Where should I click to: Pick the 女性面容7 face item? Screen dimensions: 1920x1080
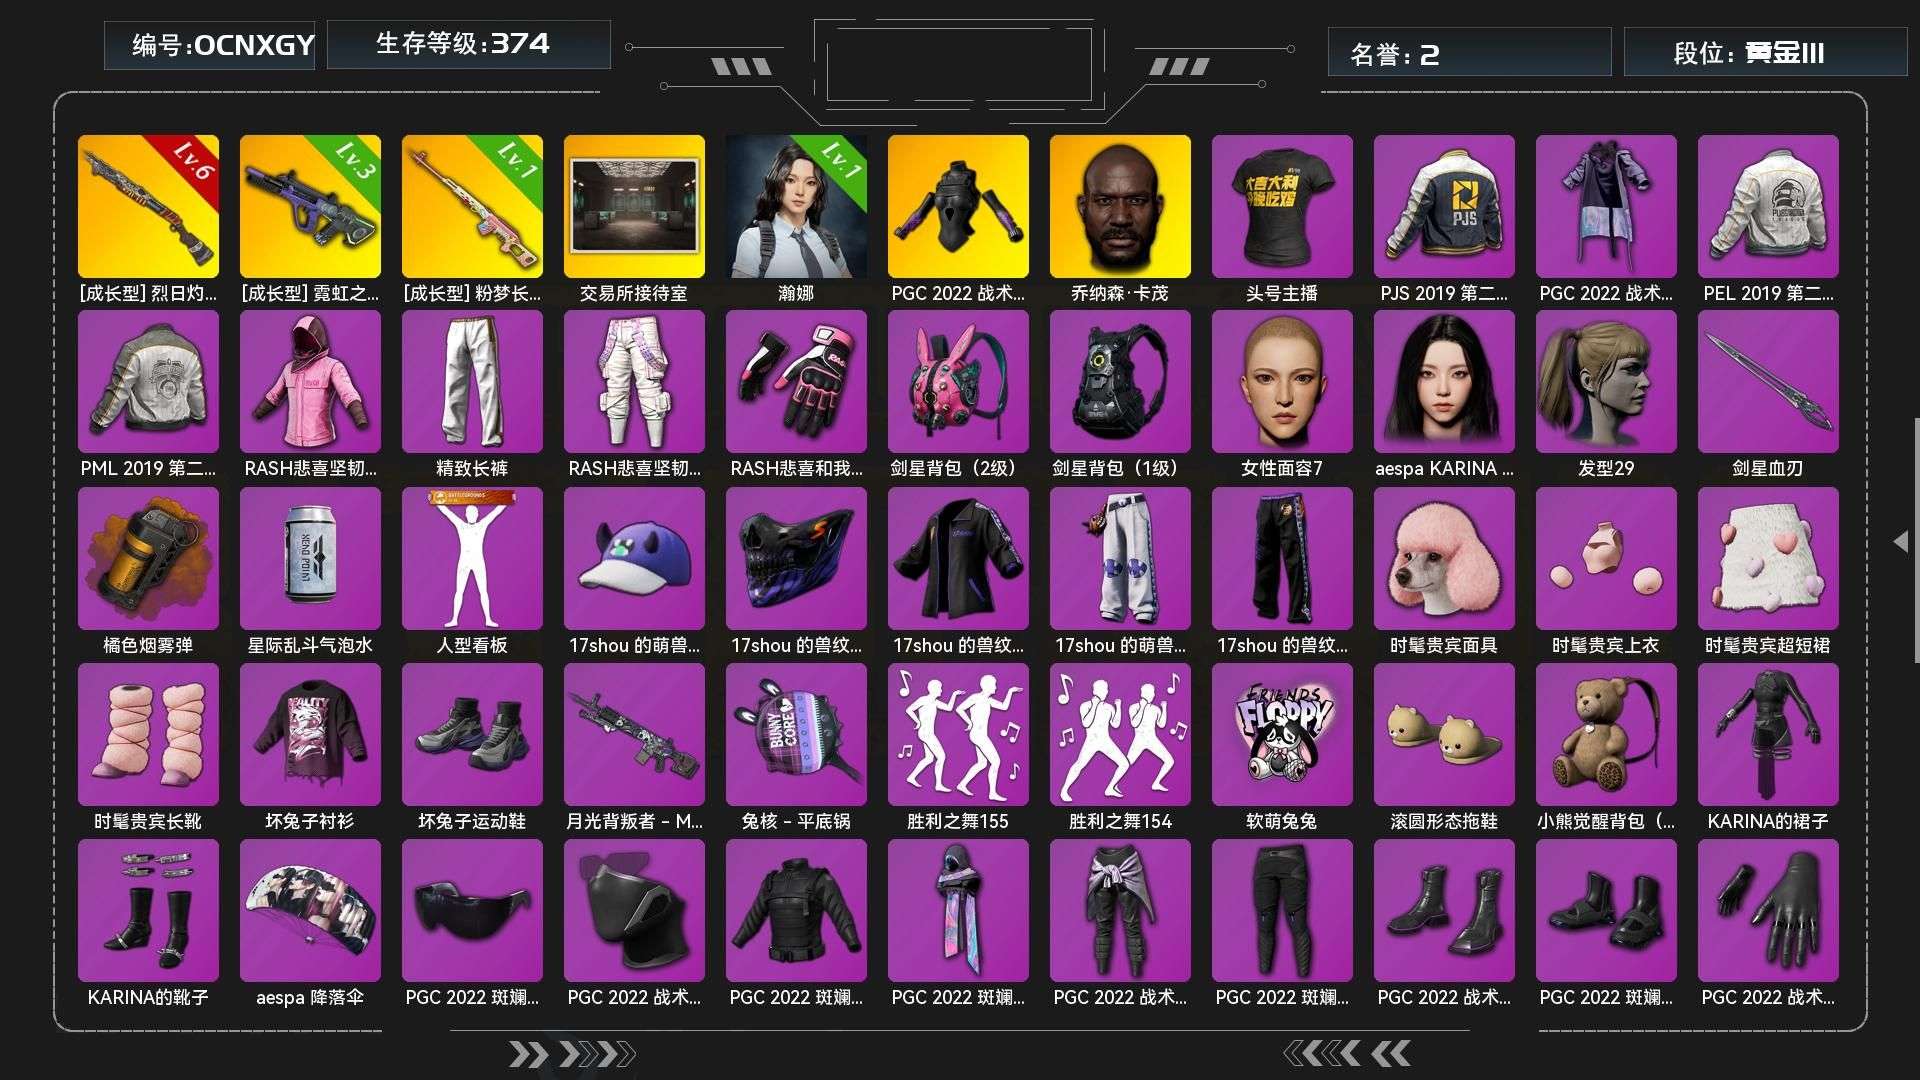pyautogui.click(x=1282, y=381)
